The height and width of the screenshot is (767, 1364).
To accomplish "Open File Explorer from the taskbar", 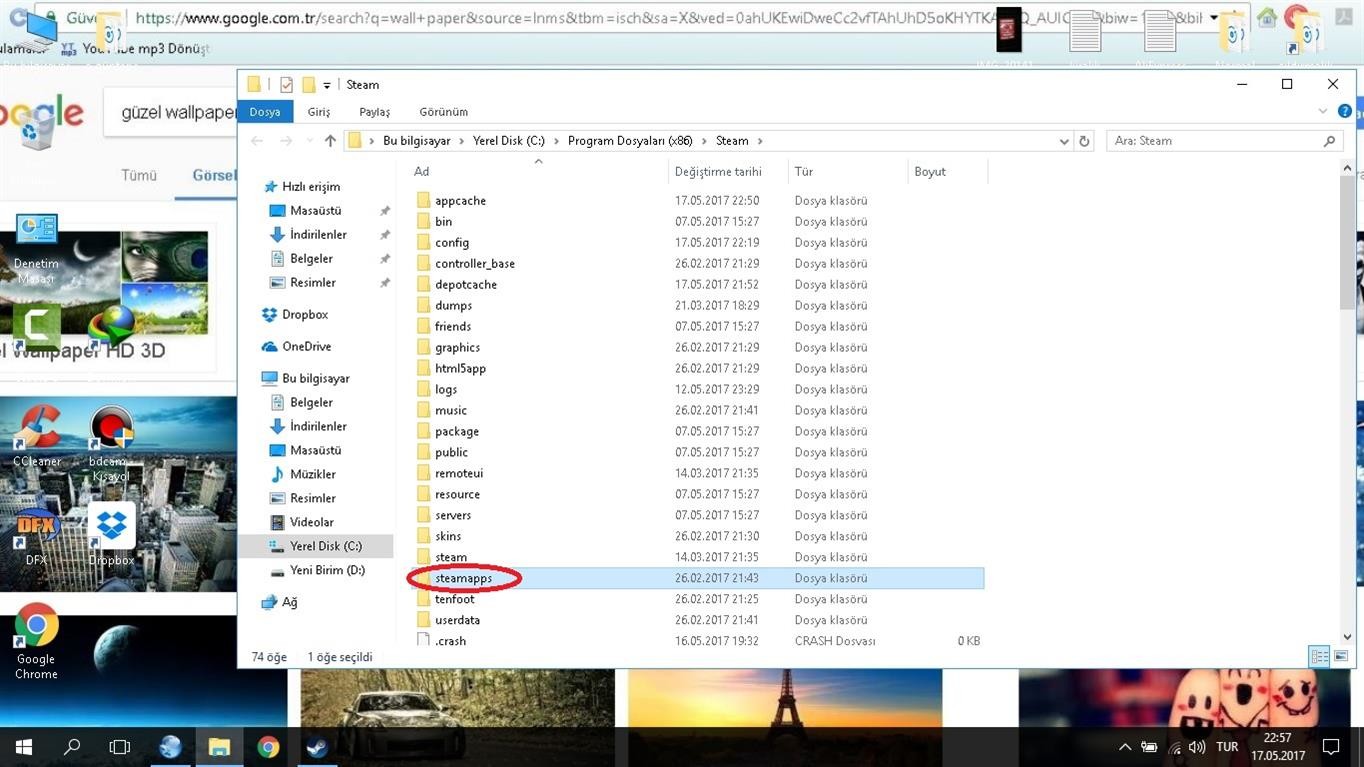I will point(219,747).
